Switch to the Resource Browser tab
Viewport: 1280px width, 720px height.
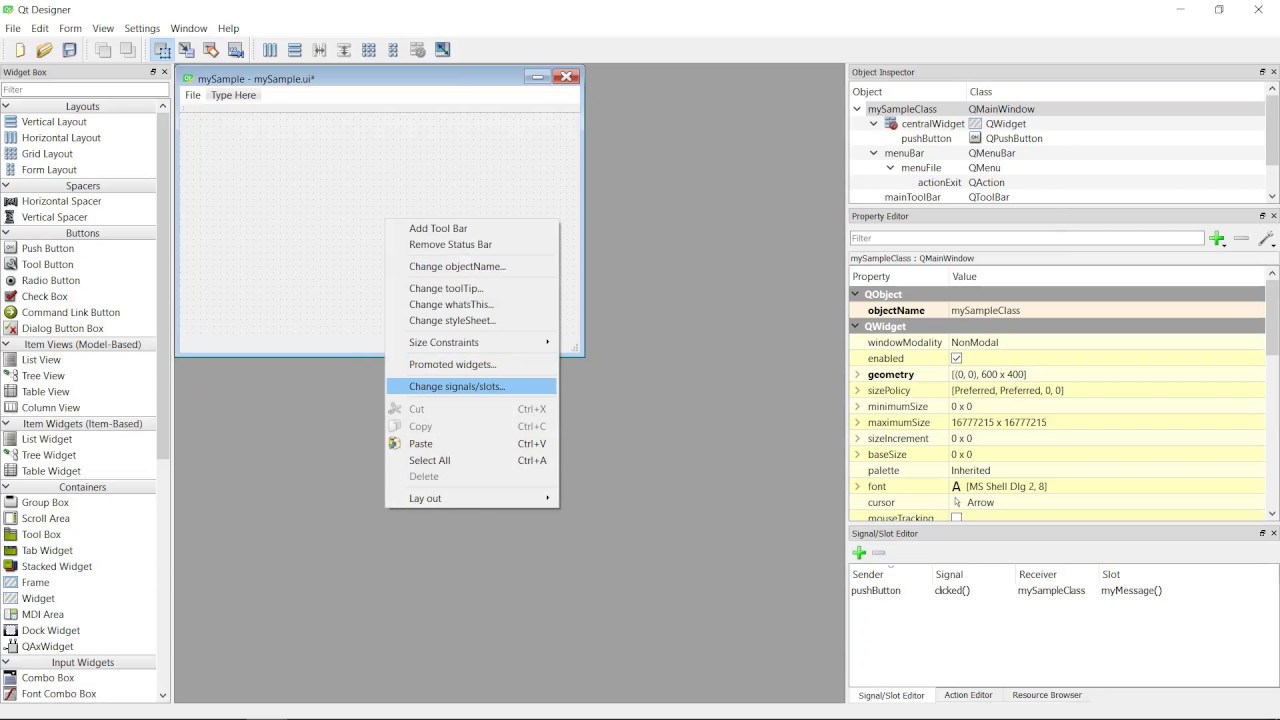click(1047, 695)
